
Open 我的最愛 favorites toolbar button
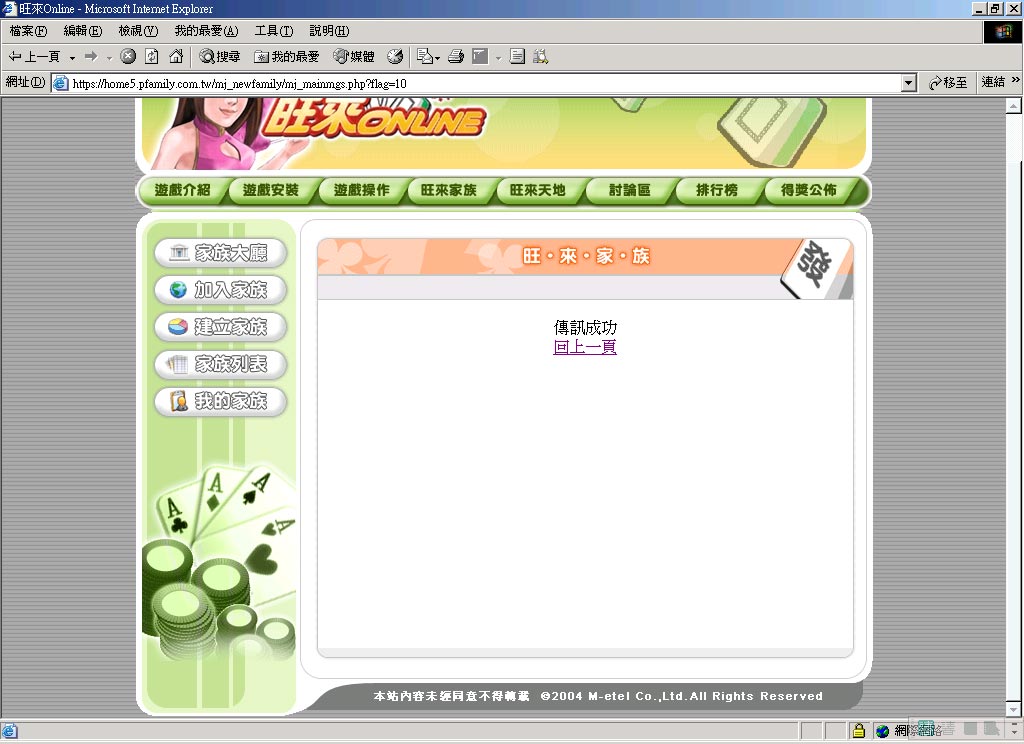pyautogui.click(x=287, y=57)
